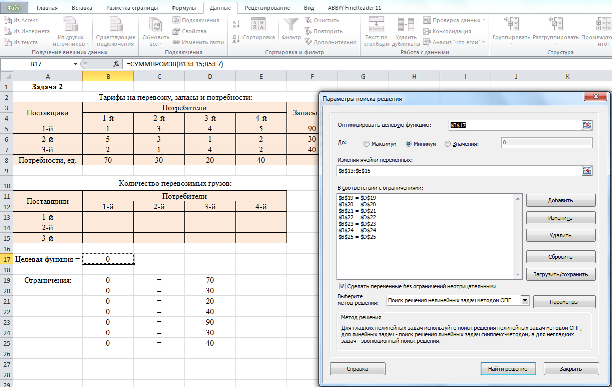Click the 'Загрузить/сохранить' button
The width and height of the screenshot is (612, 387).
click(x=561, y=274)
